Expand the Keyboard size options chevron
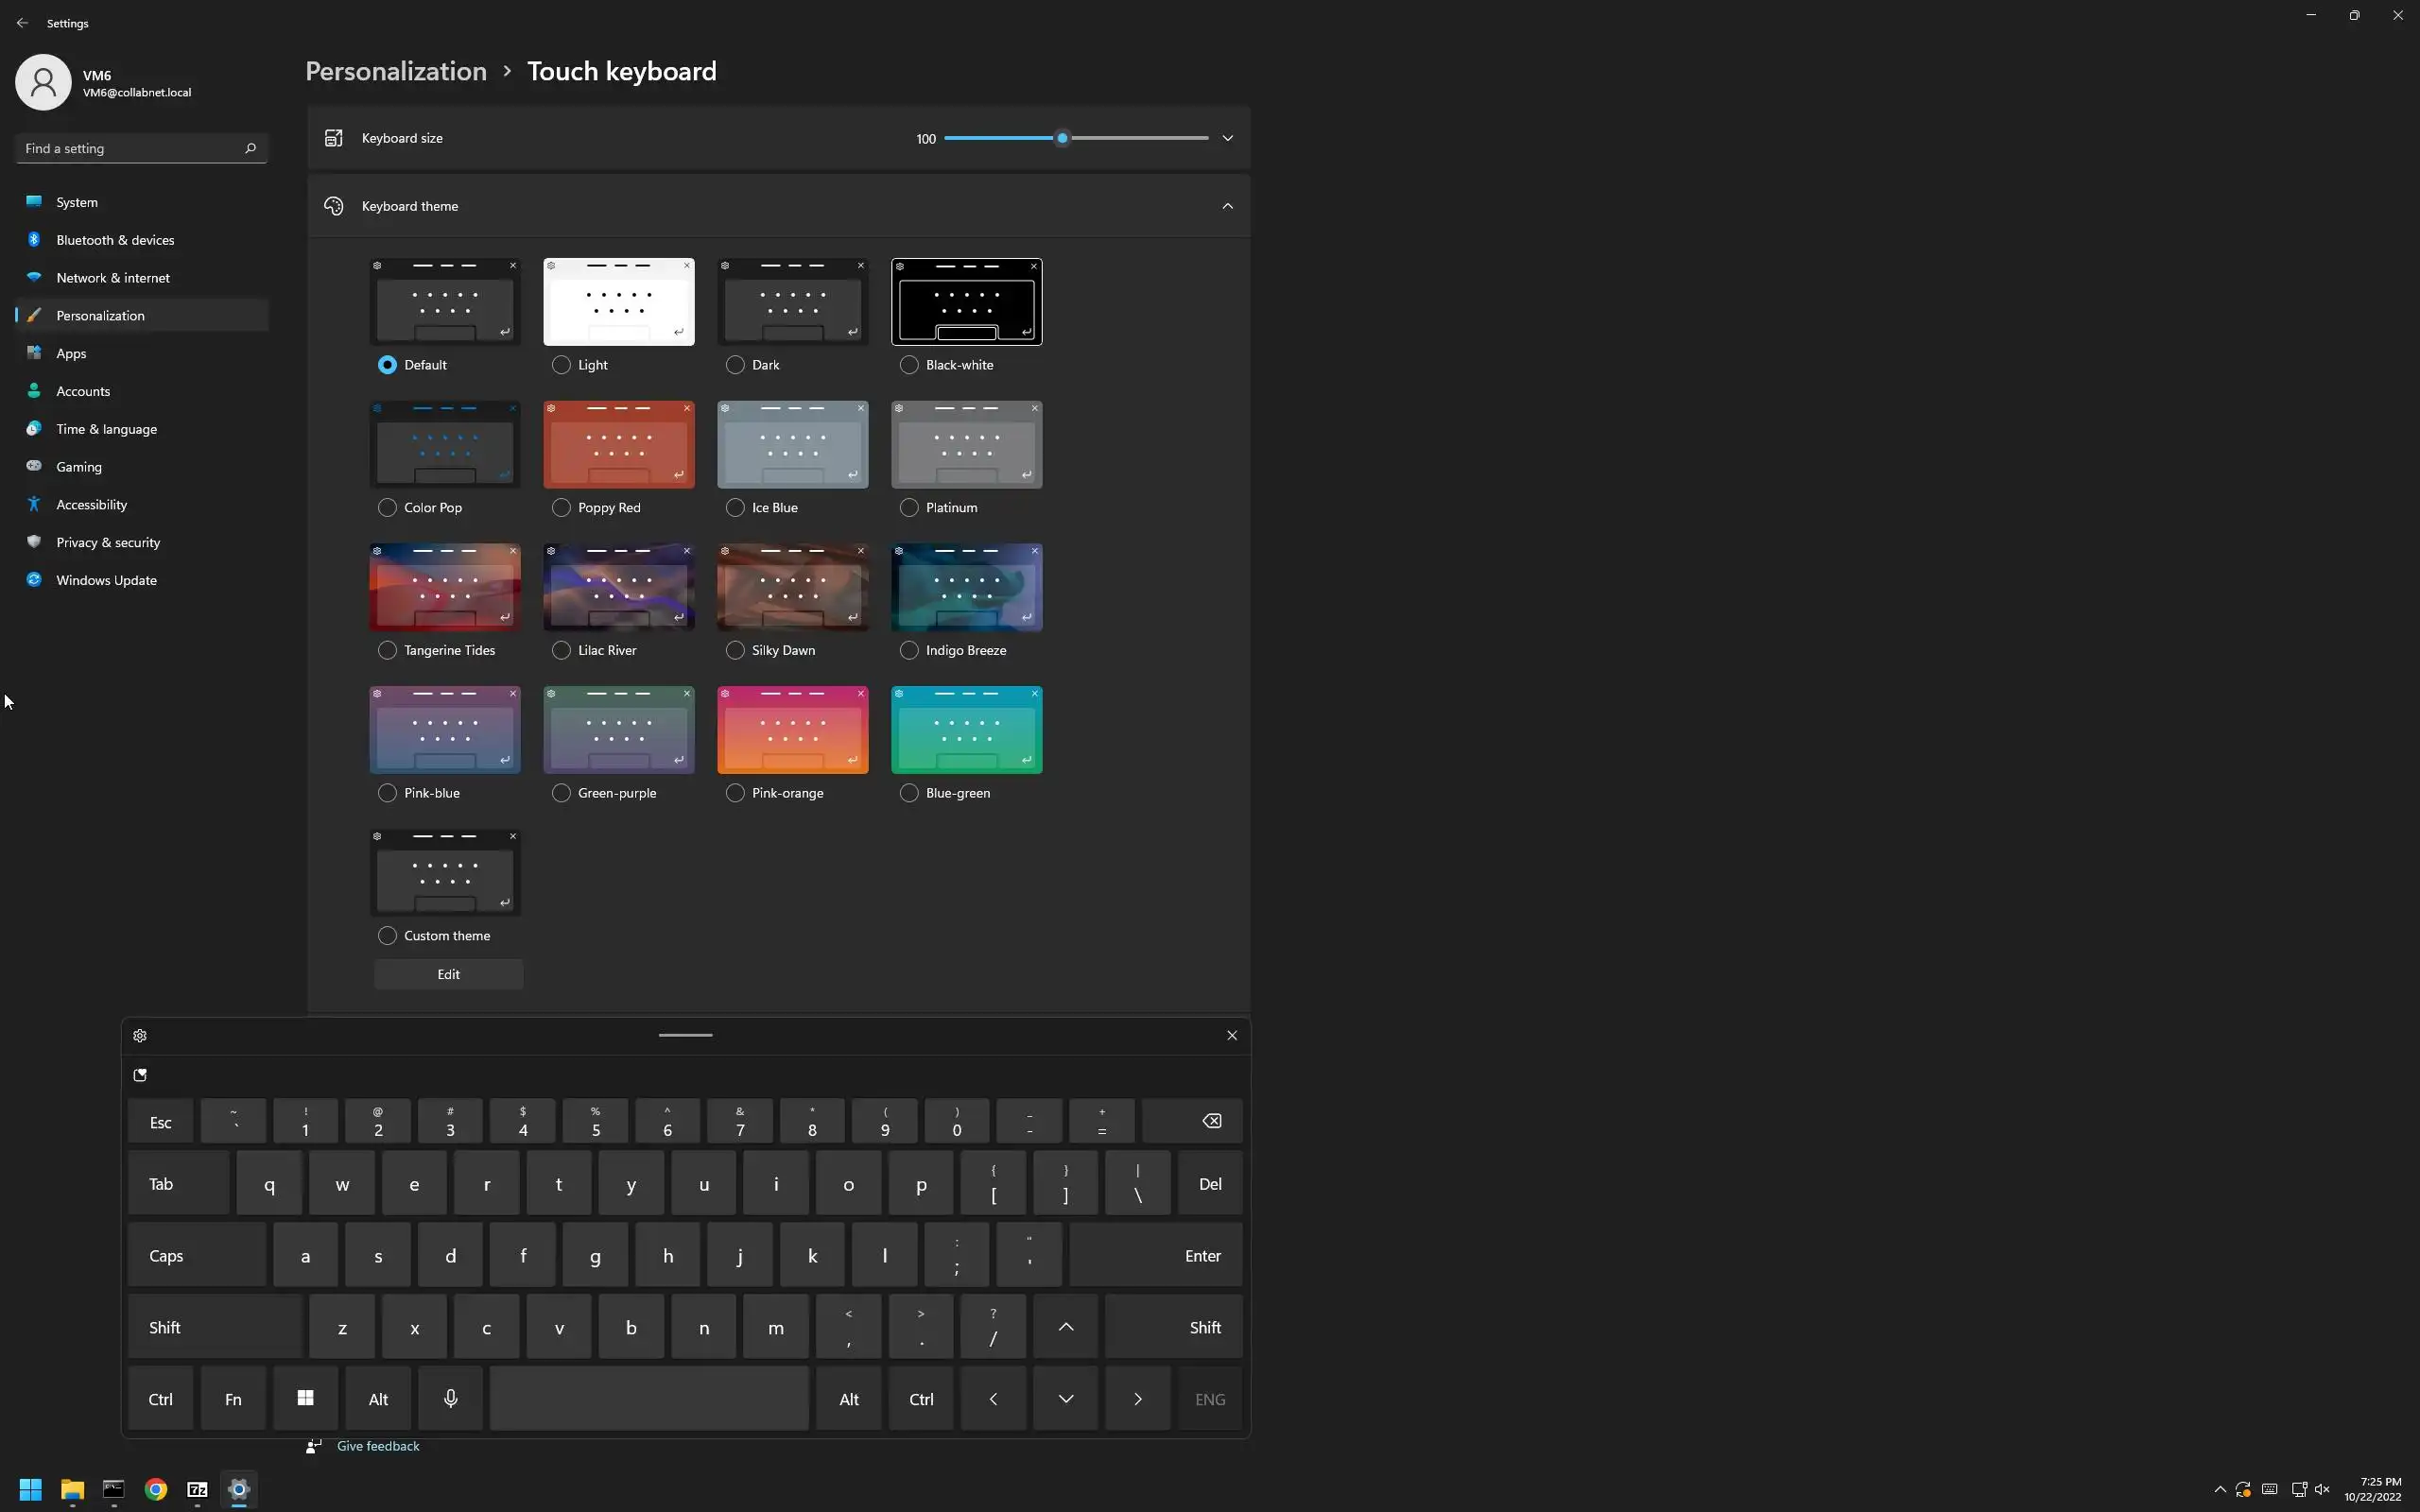The image size is (2420, 1512). (1227, 138)
